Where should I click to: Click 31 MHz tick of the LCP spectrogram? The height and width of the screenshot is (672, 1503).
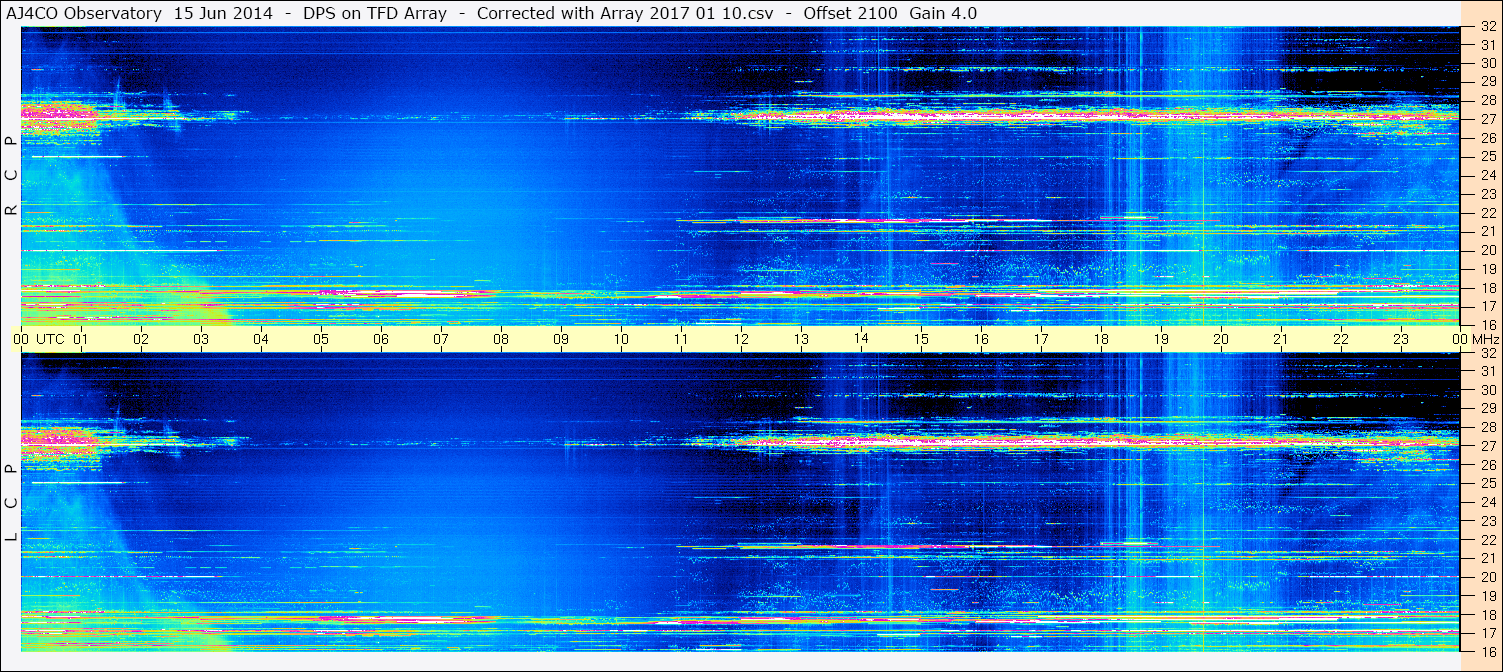[x=1487, y=371]
